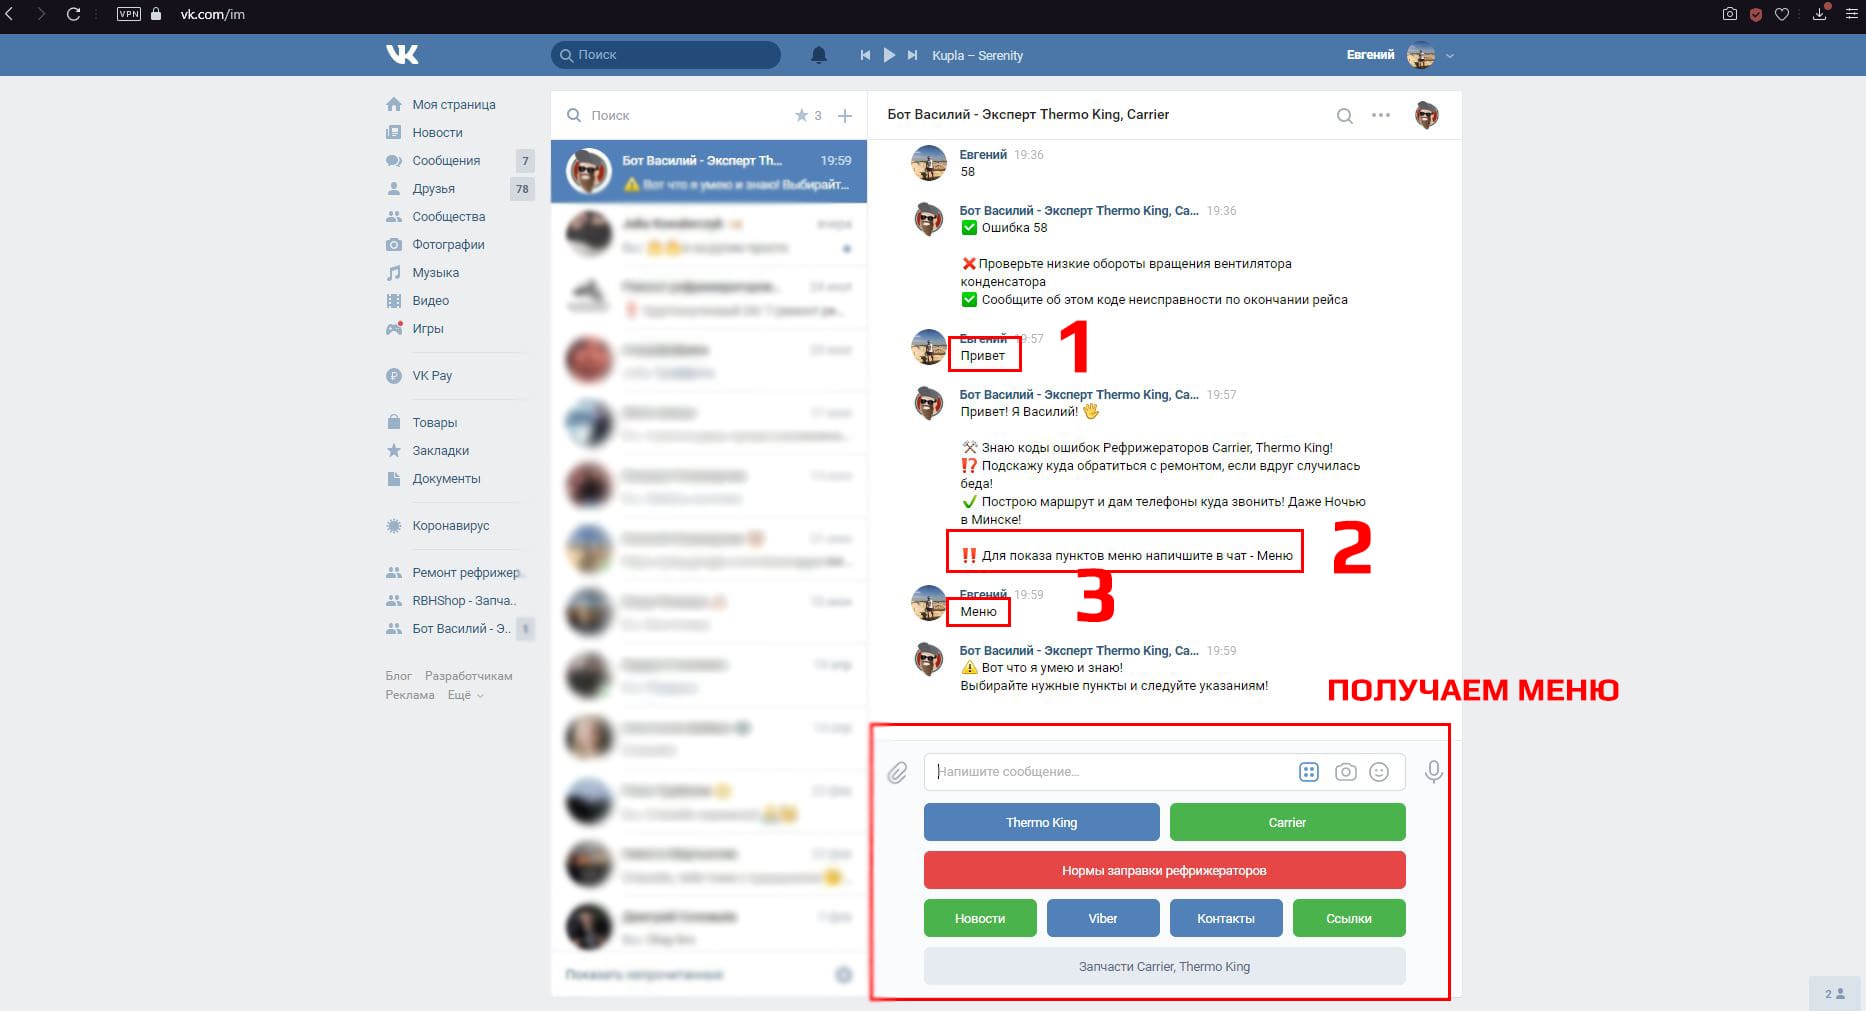Choose the Ссылки bot button
Screen dimensions: 1866x1011
coord(1349,918)
